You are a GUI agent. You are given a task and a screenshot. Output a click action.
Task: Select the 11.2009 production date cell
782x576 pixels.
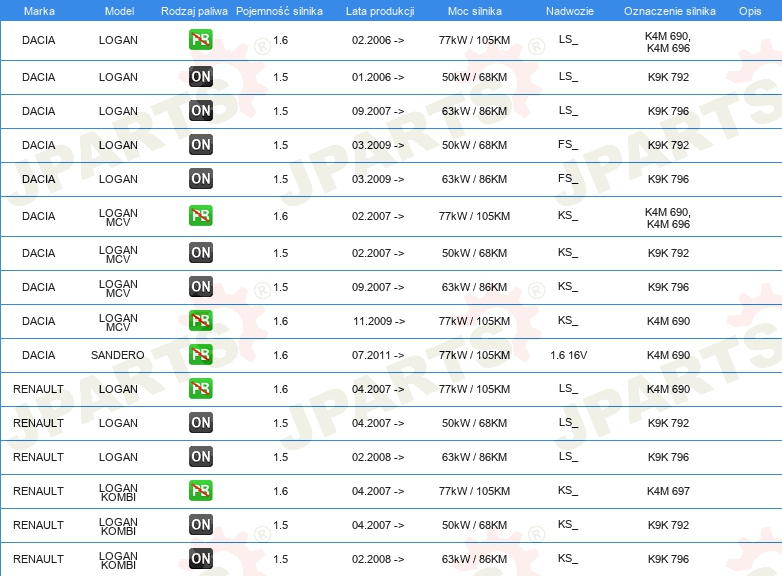click(x=379, y=321)
